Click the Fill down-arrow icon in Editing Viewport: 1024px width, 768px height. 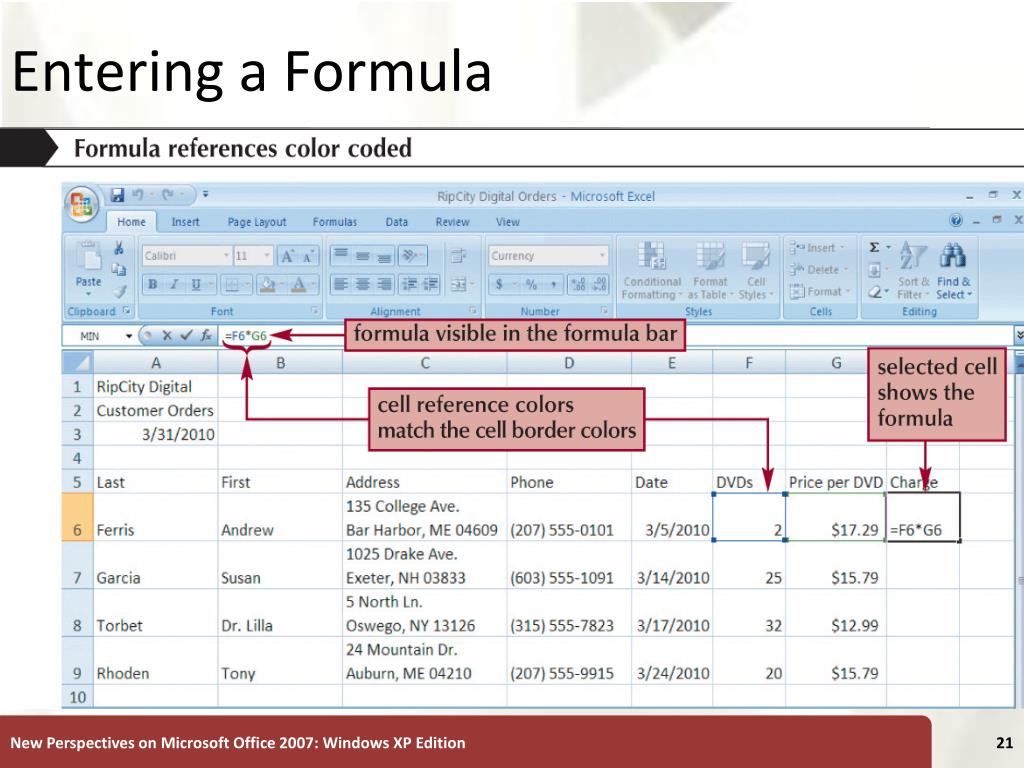coord(874,270)
